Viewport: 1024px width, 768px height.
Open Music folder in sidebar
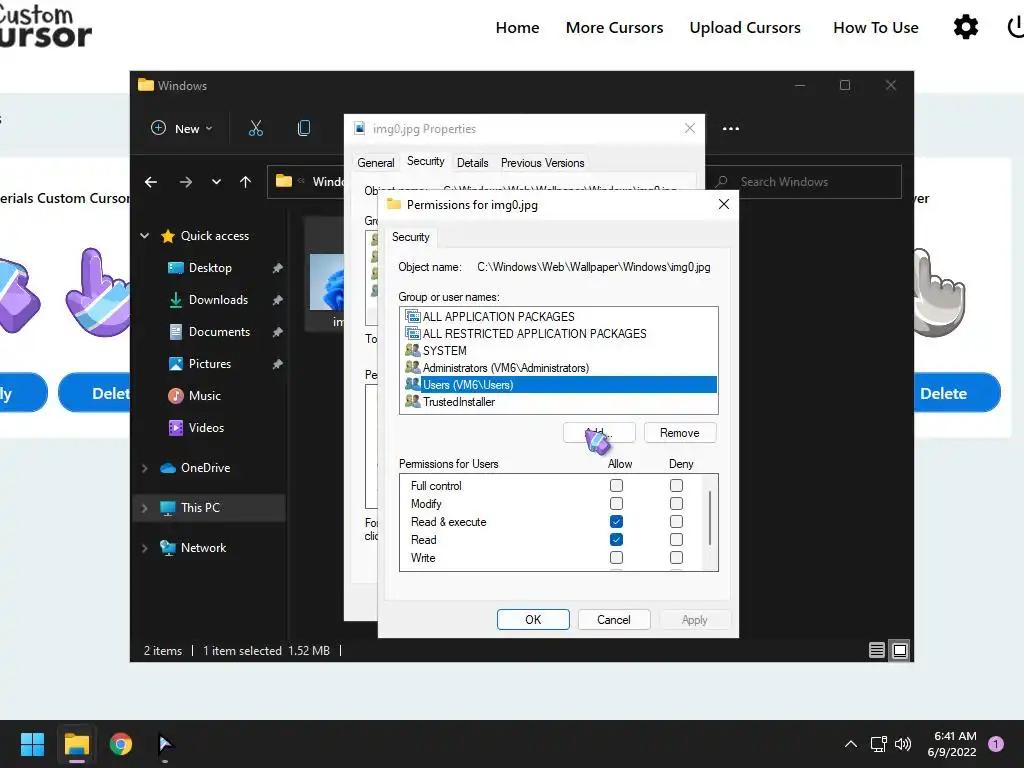pos(204,396)
